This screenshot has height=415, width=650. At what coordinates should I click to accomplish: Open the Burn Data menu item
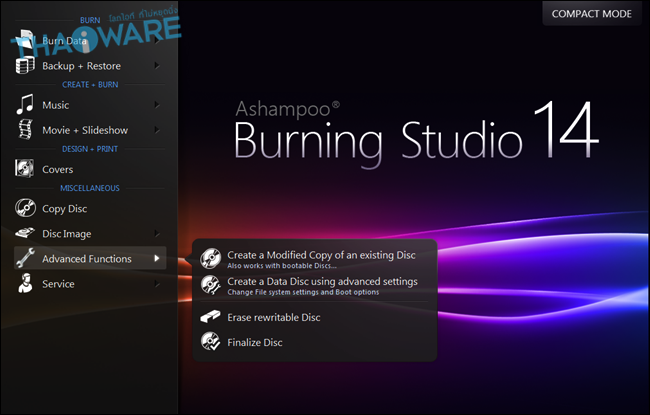pyautogui.click(x=90, y=41)
